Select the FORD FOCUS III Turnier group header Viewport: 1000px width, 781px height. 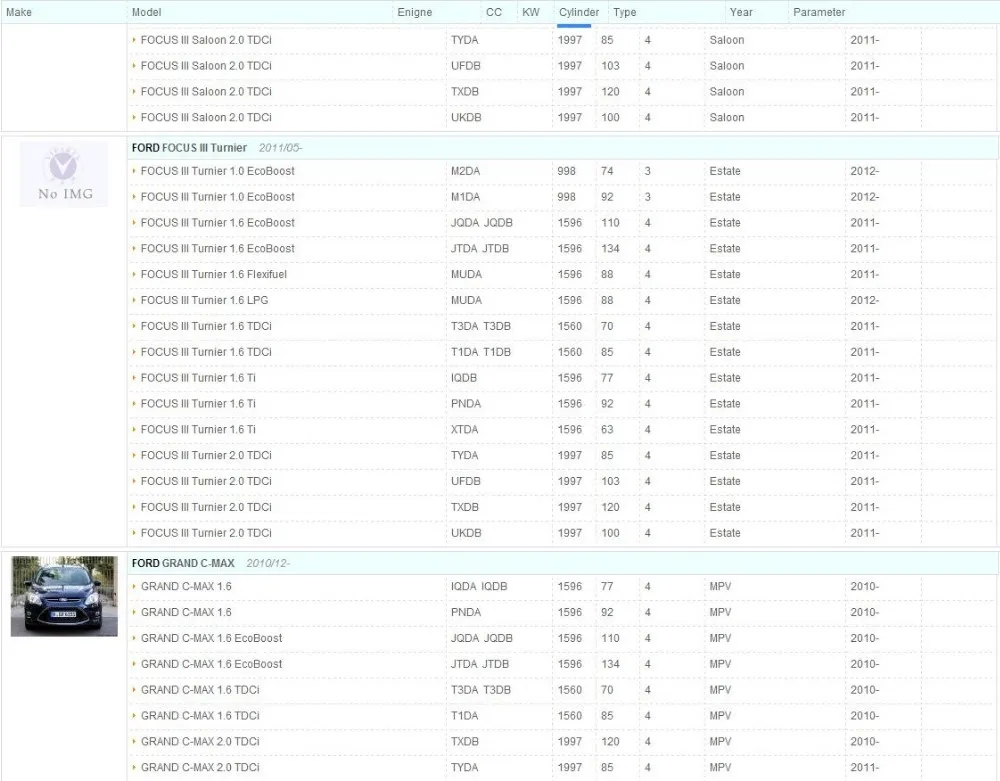[x=562, y=148]
